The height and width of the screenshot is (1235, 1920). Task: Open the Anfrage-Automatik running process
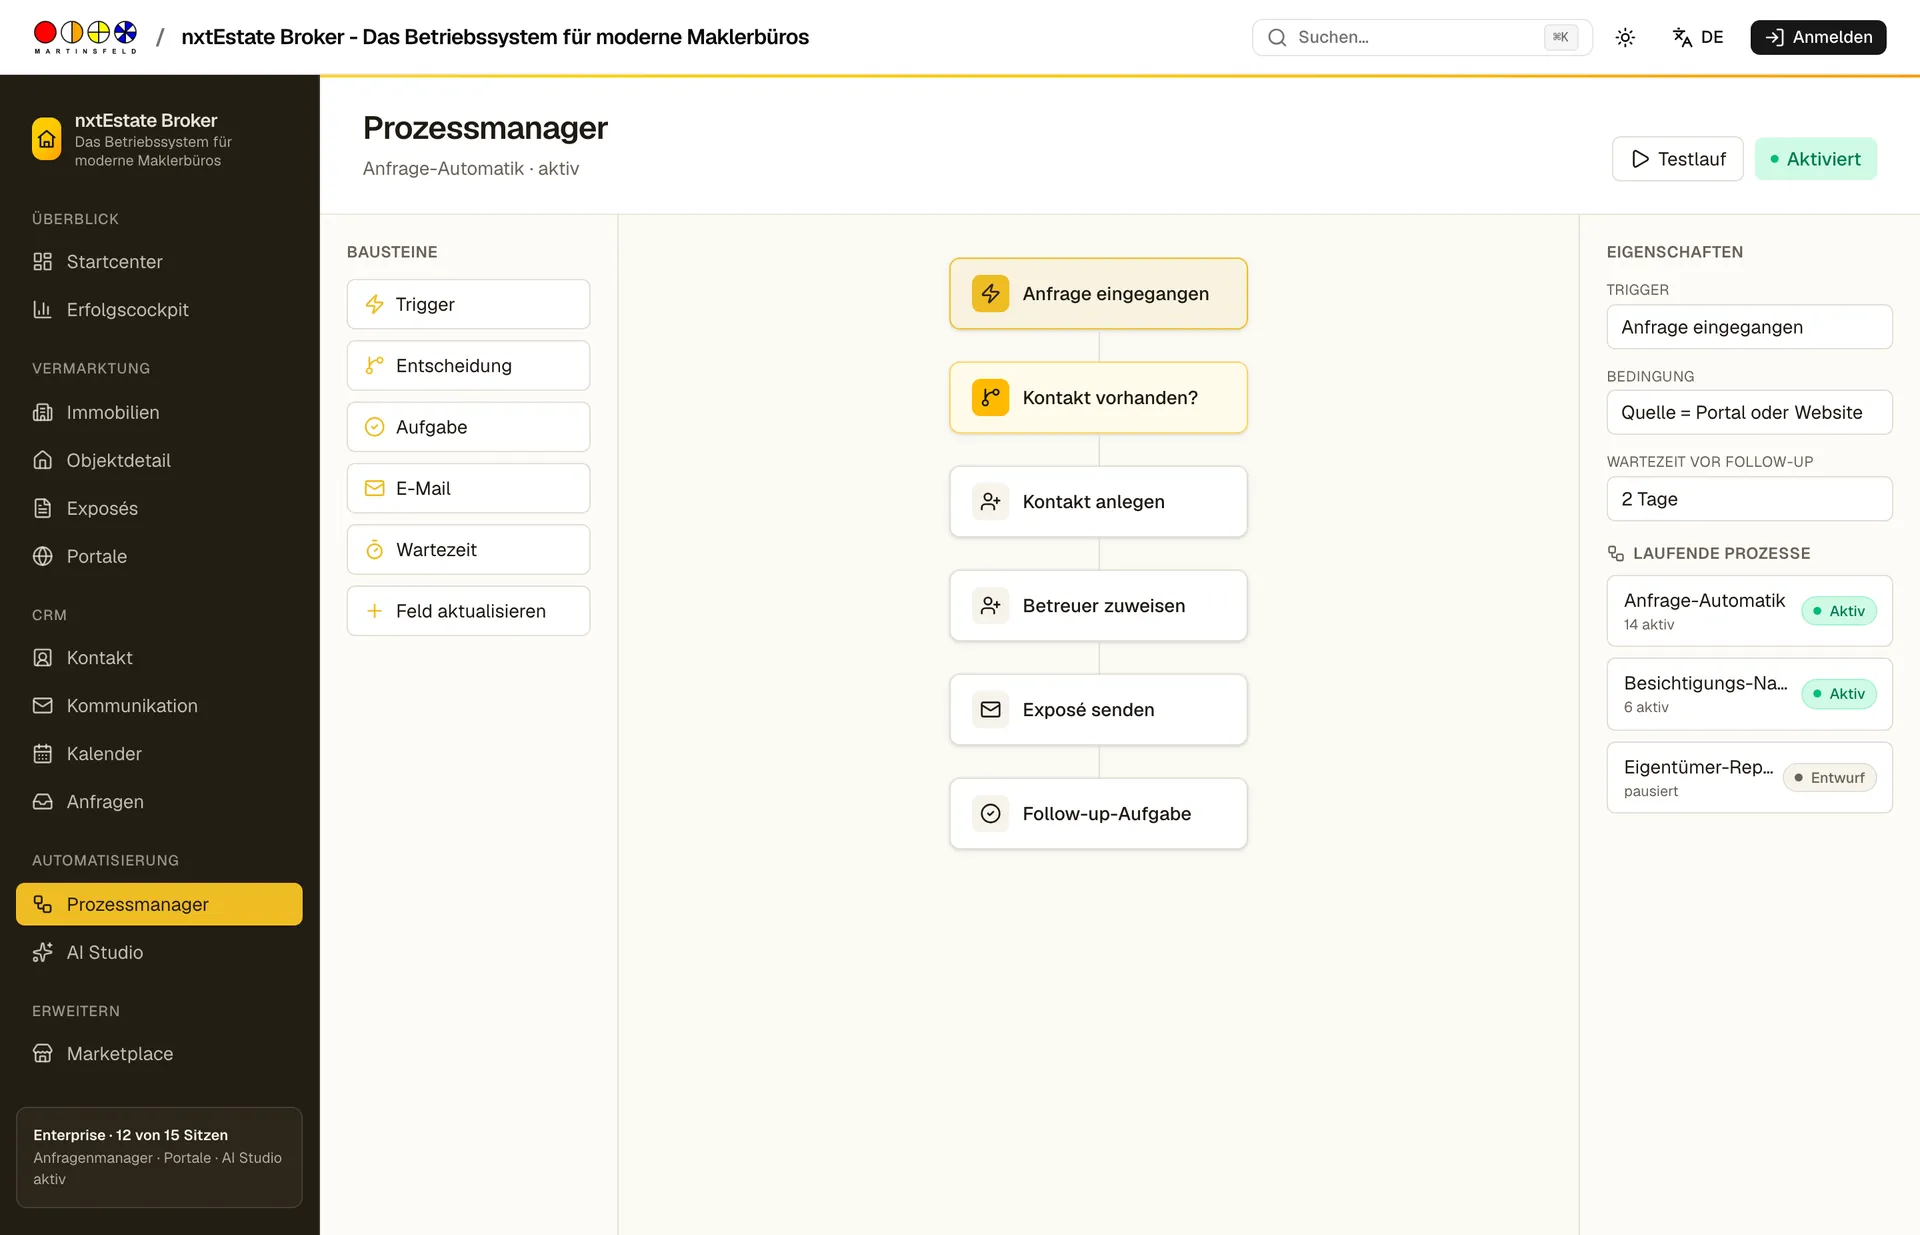pos(1749,611)
